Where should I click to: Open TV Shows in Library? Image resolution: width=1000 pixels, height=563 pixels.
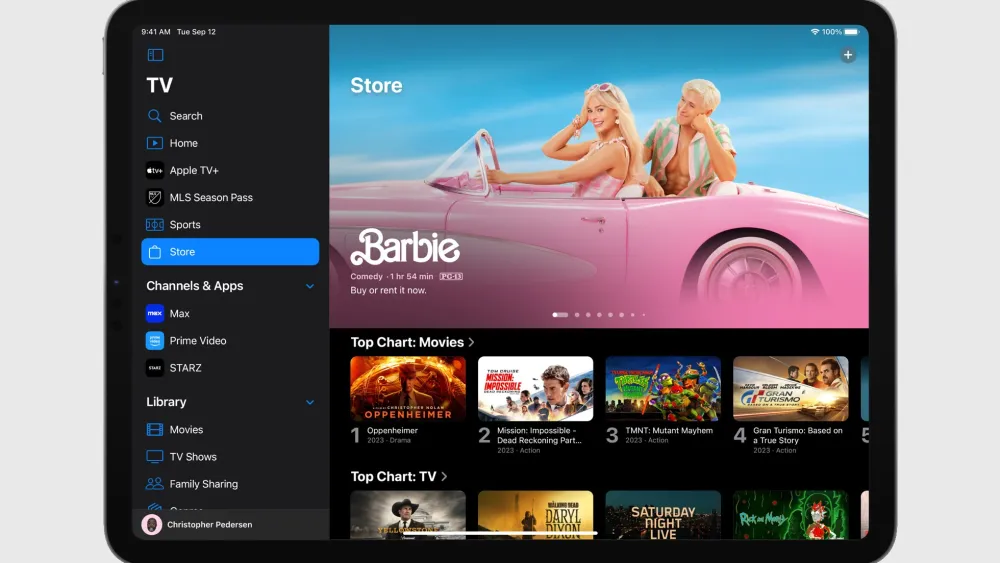click(x=192, y=457)
